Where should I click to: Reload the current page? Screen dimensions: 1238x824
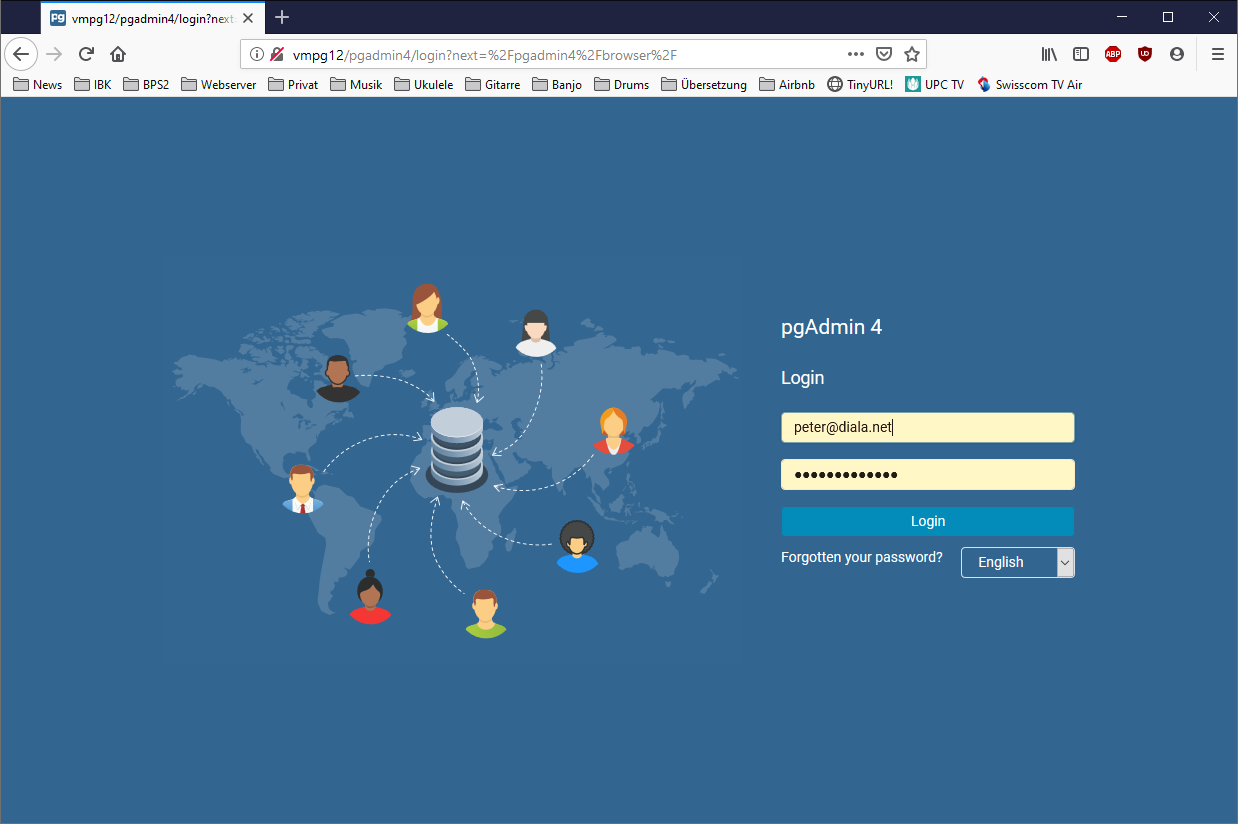pos(87,54)
